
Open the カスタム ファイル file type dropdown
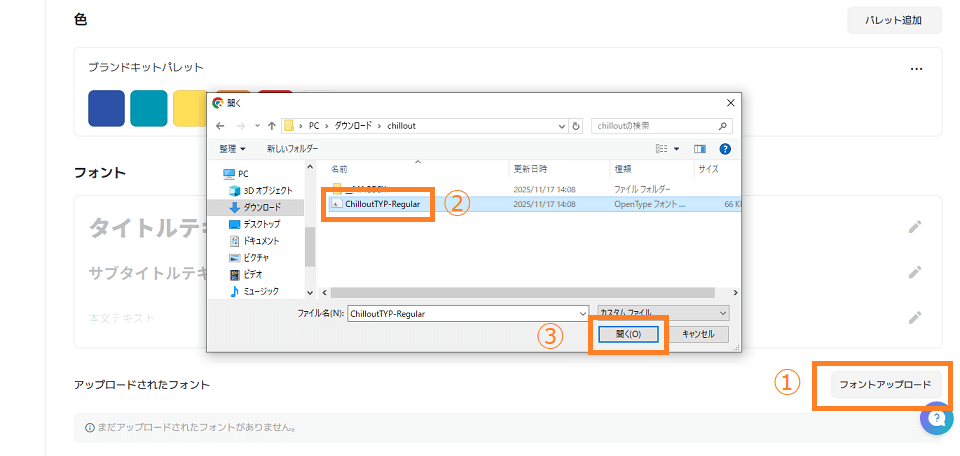point(664,313)
